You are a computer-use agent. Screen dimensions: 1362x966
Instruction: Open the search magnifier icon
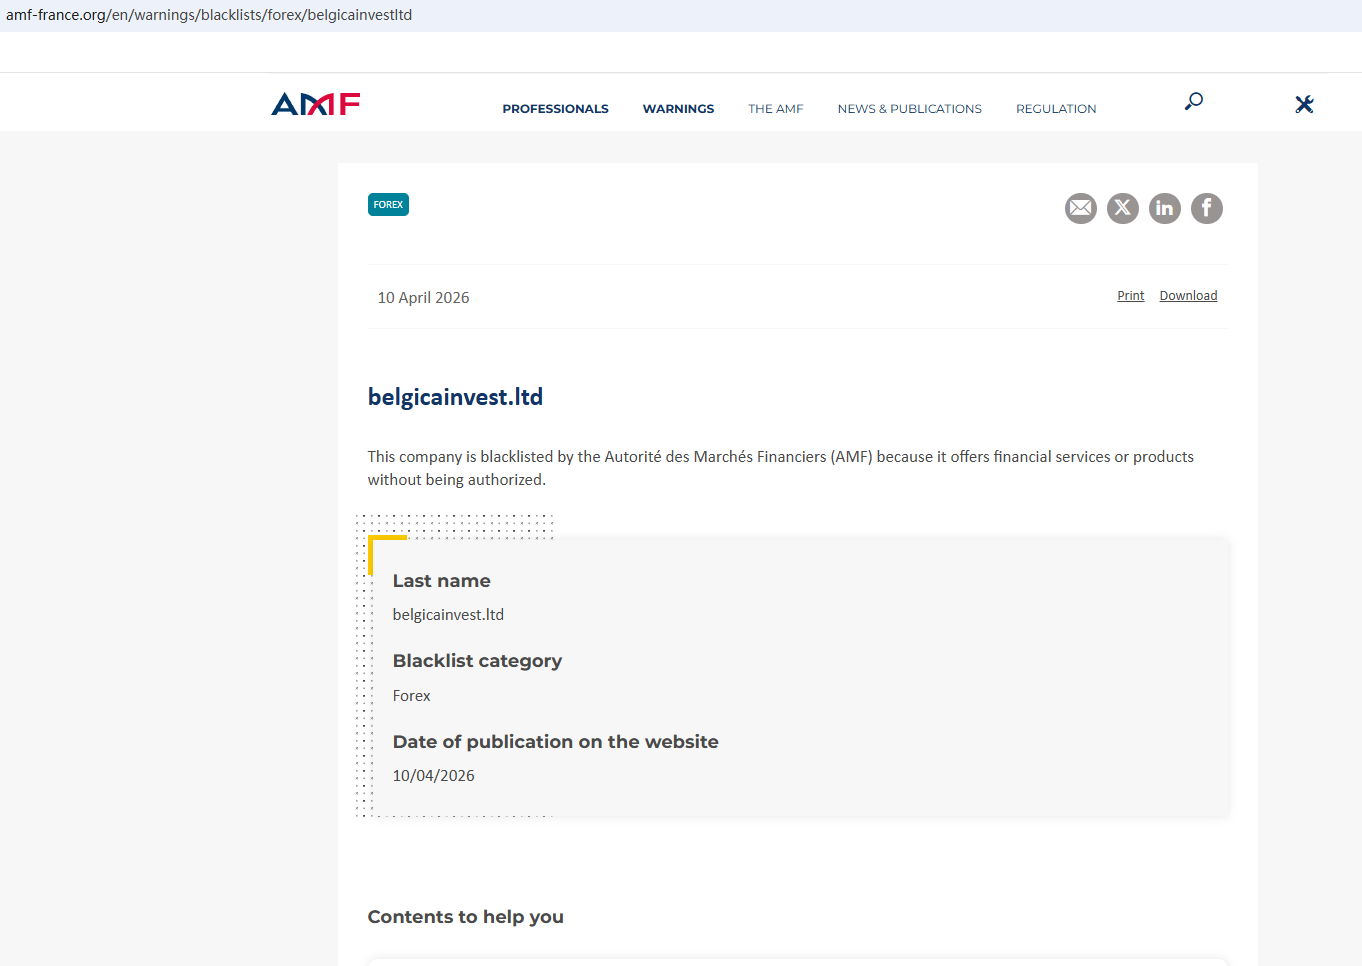1193,101
